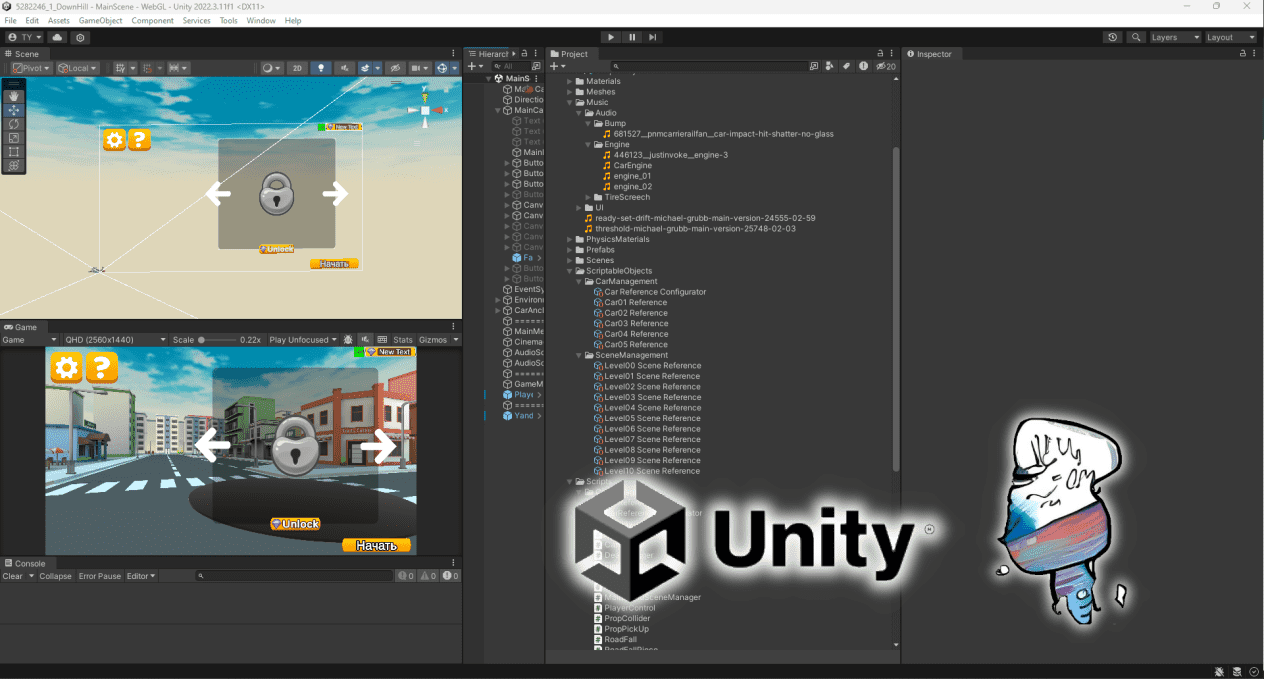Select the Scale tool in Scene view
Image resolution: width=1264 pixels, height=679 pixels.
pos(14,138)
